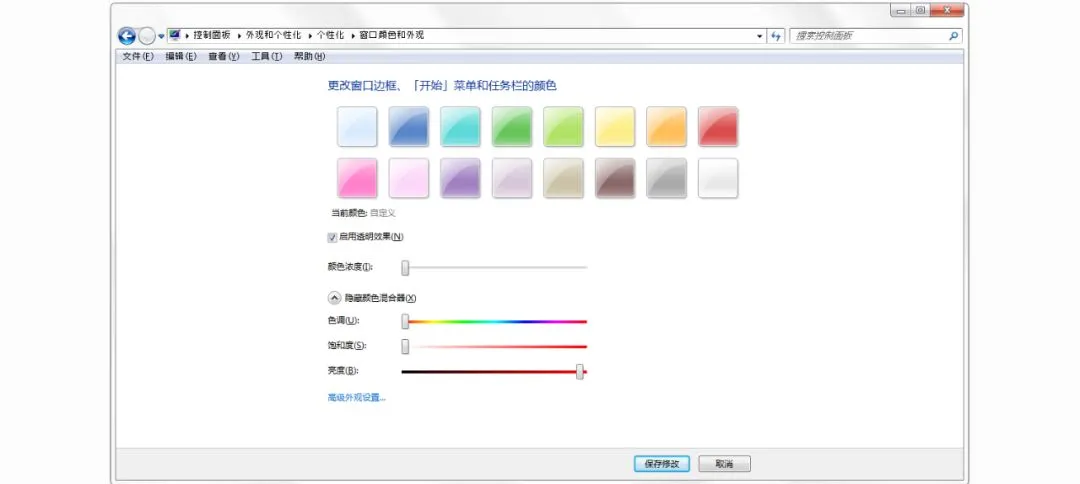Screen dimensions: 1080x484
Task: Choose the tan beige color swatch
Action: tap(563, 178)
